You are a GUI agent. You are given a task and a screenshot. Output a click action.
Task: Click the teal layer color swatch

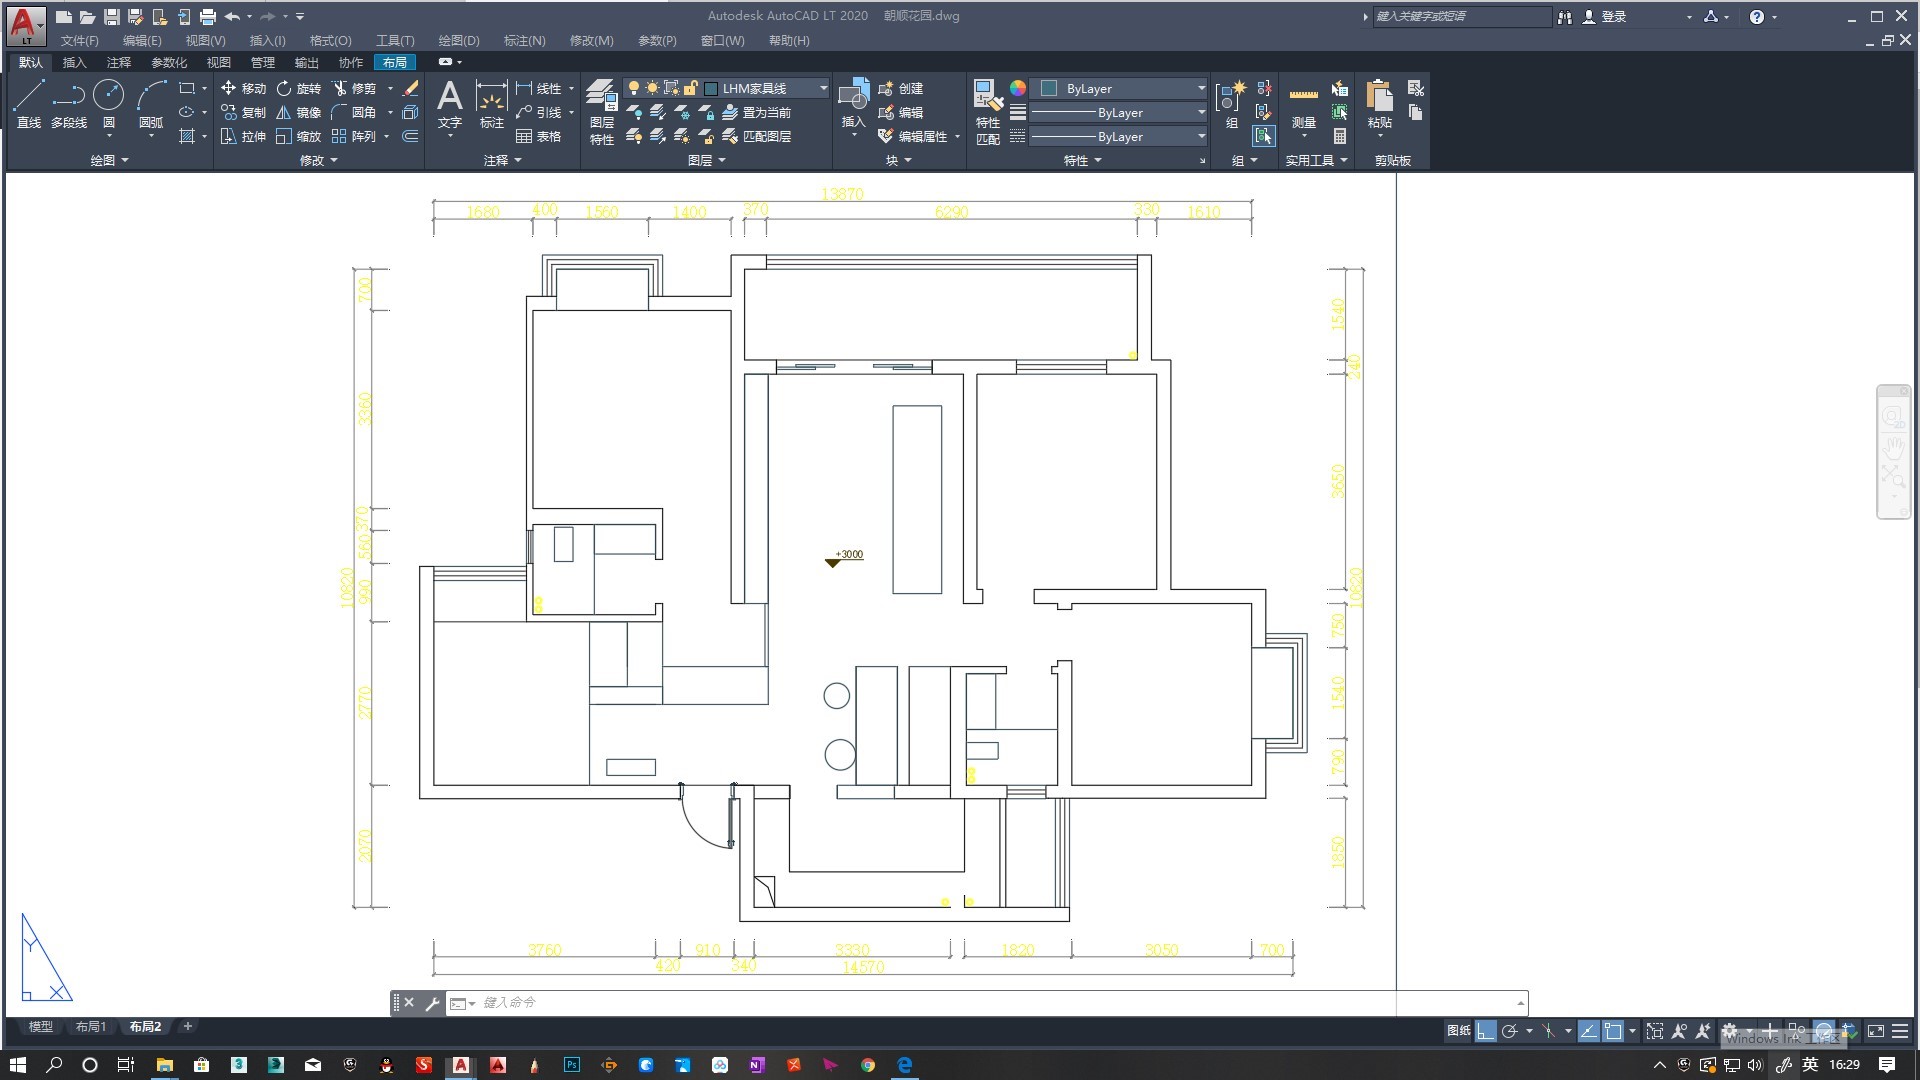pos(711,89)
